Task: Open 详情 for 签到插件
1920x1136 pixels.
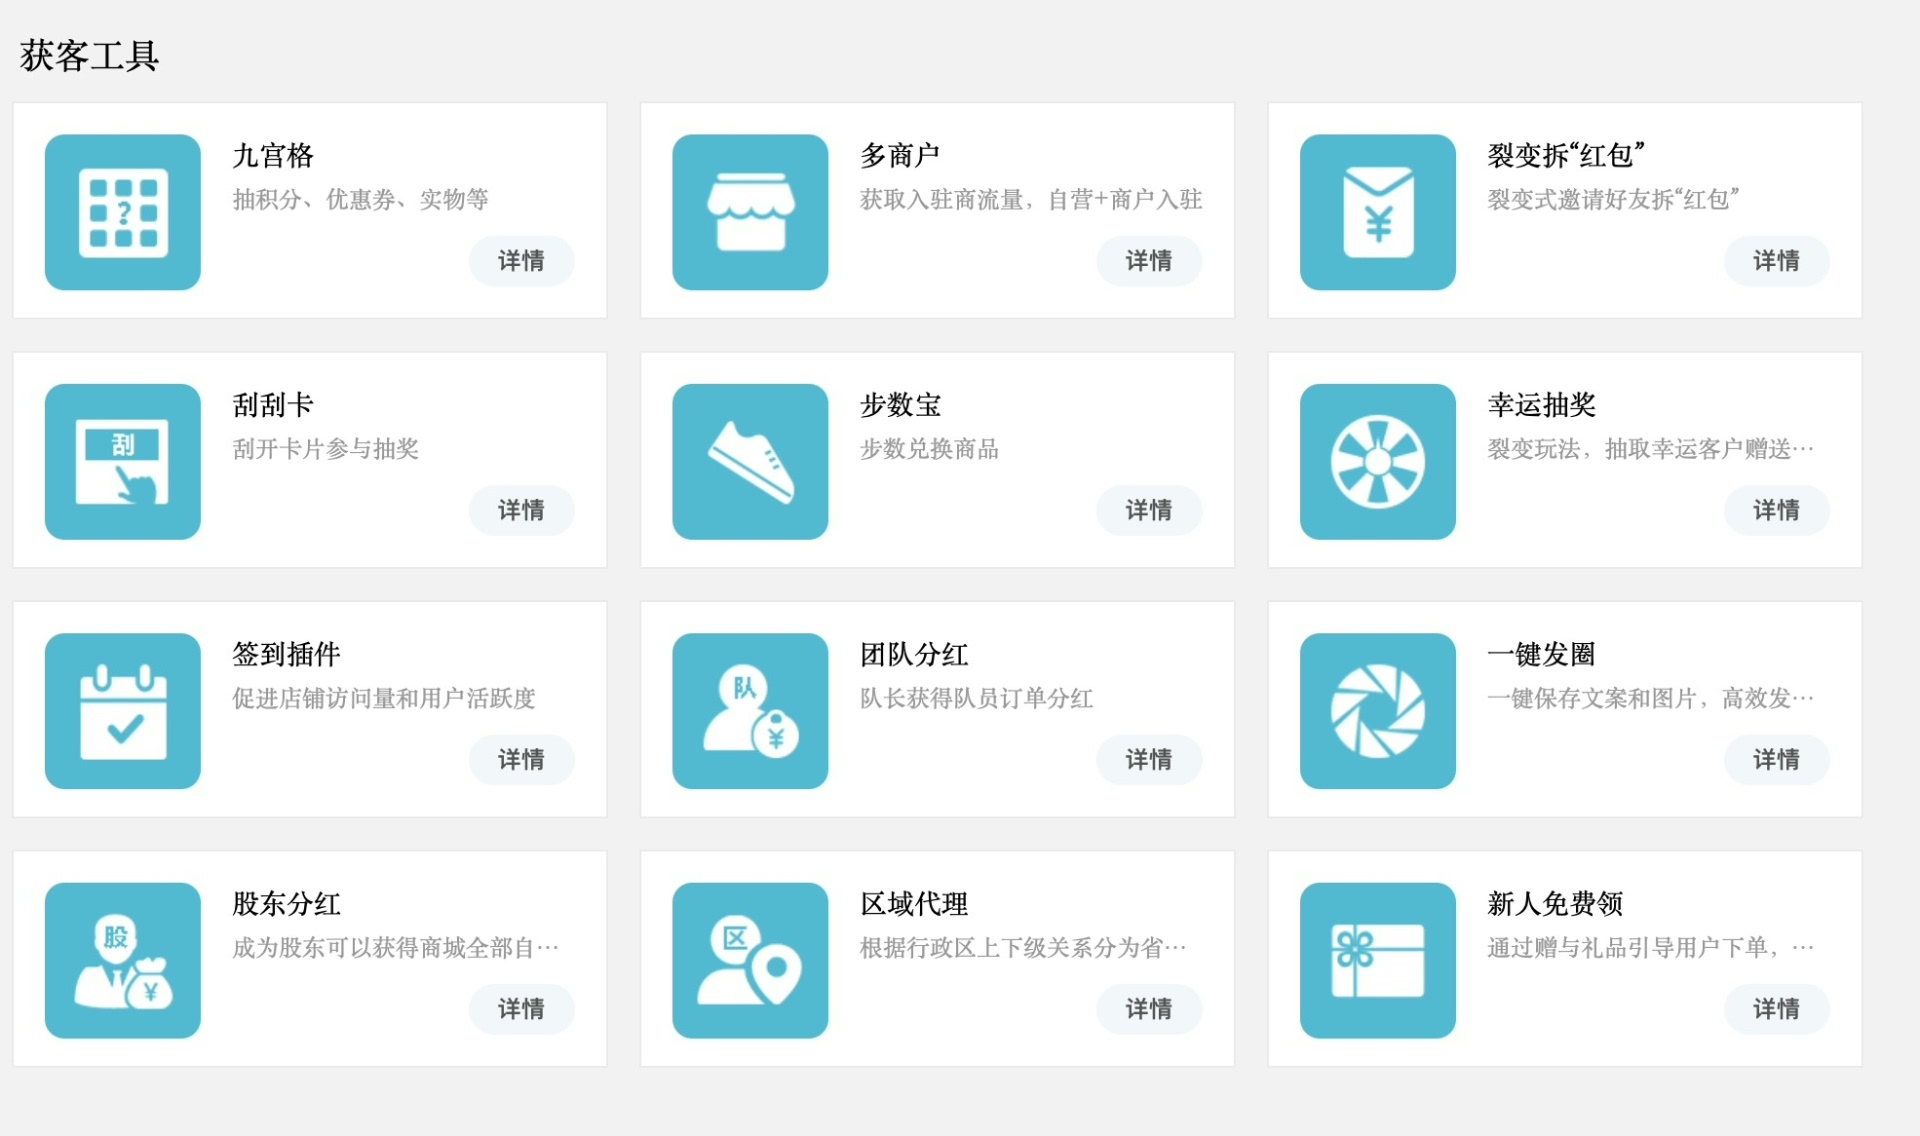Action: click(521, 759)
